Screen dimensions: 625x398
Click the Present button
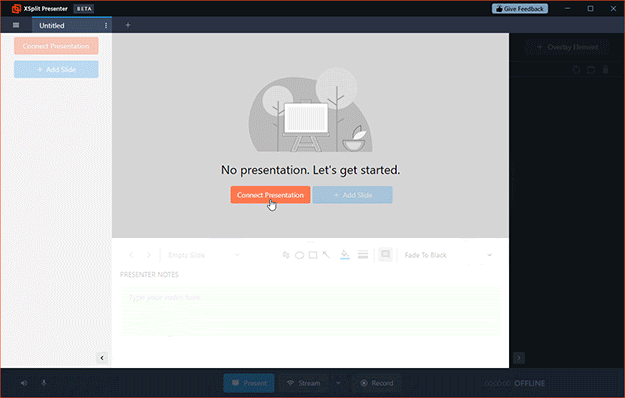pyautogui.click(x=249, y=383)
